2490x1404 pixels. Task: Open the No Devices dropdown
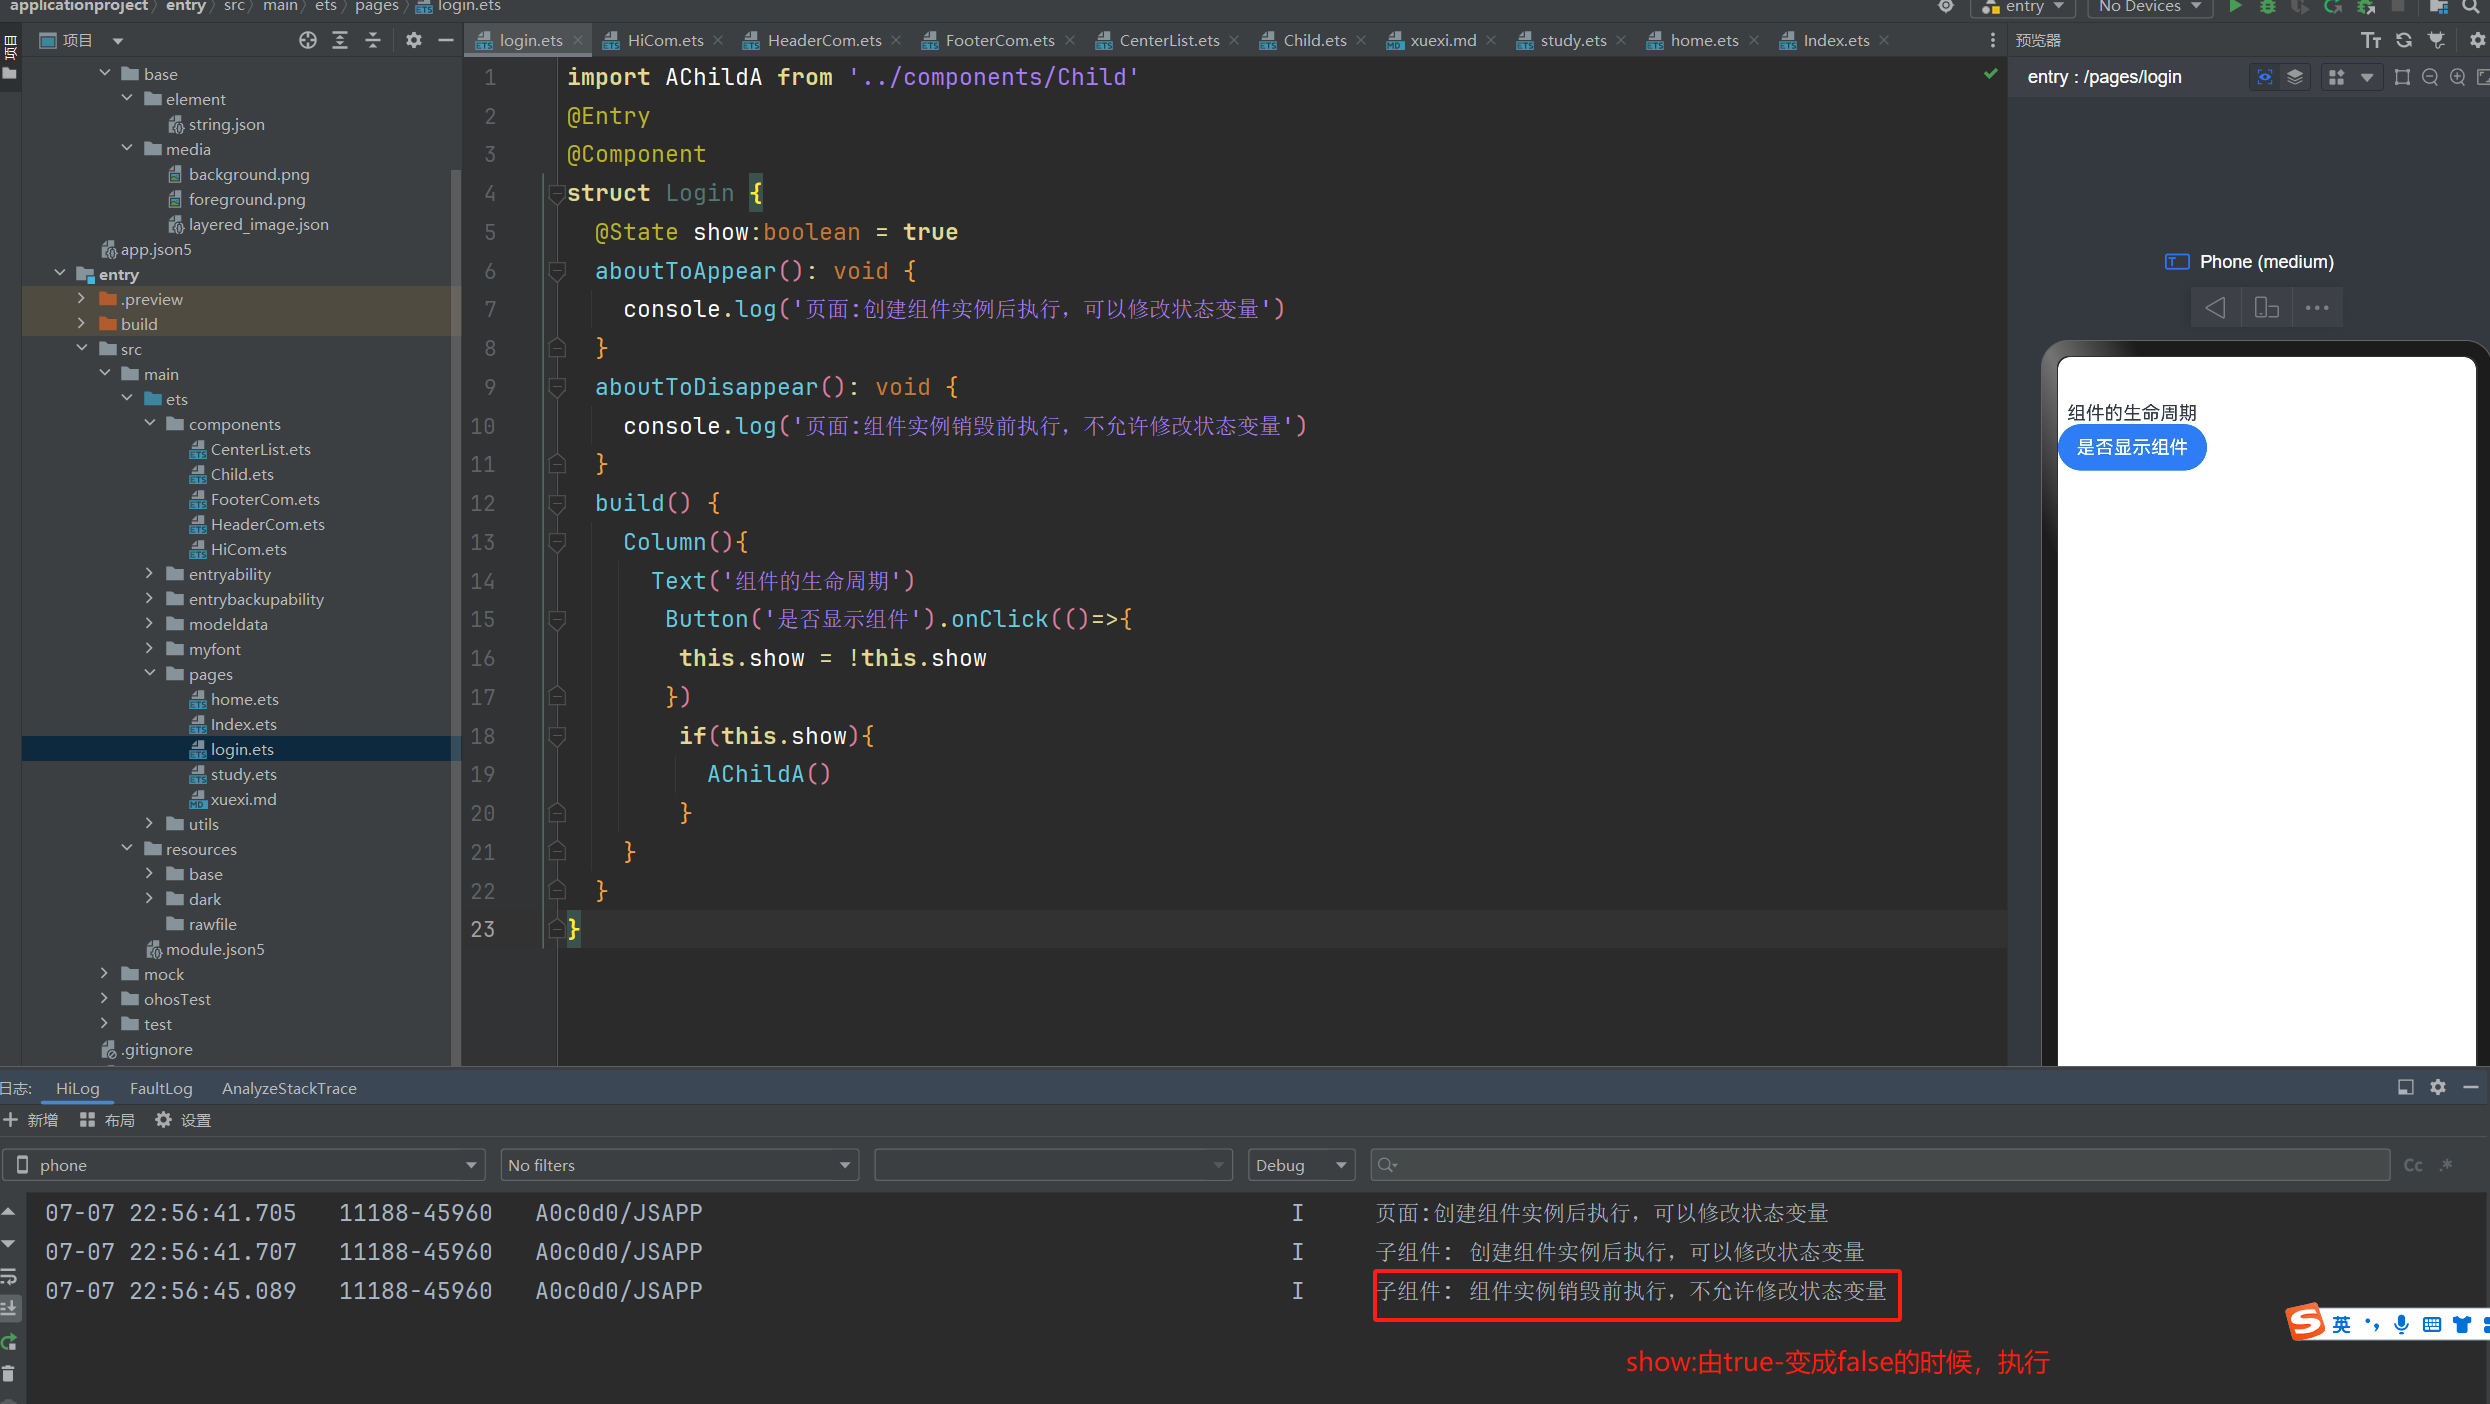[2150, 7]
